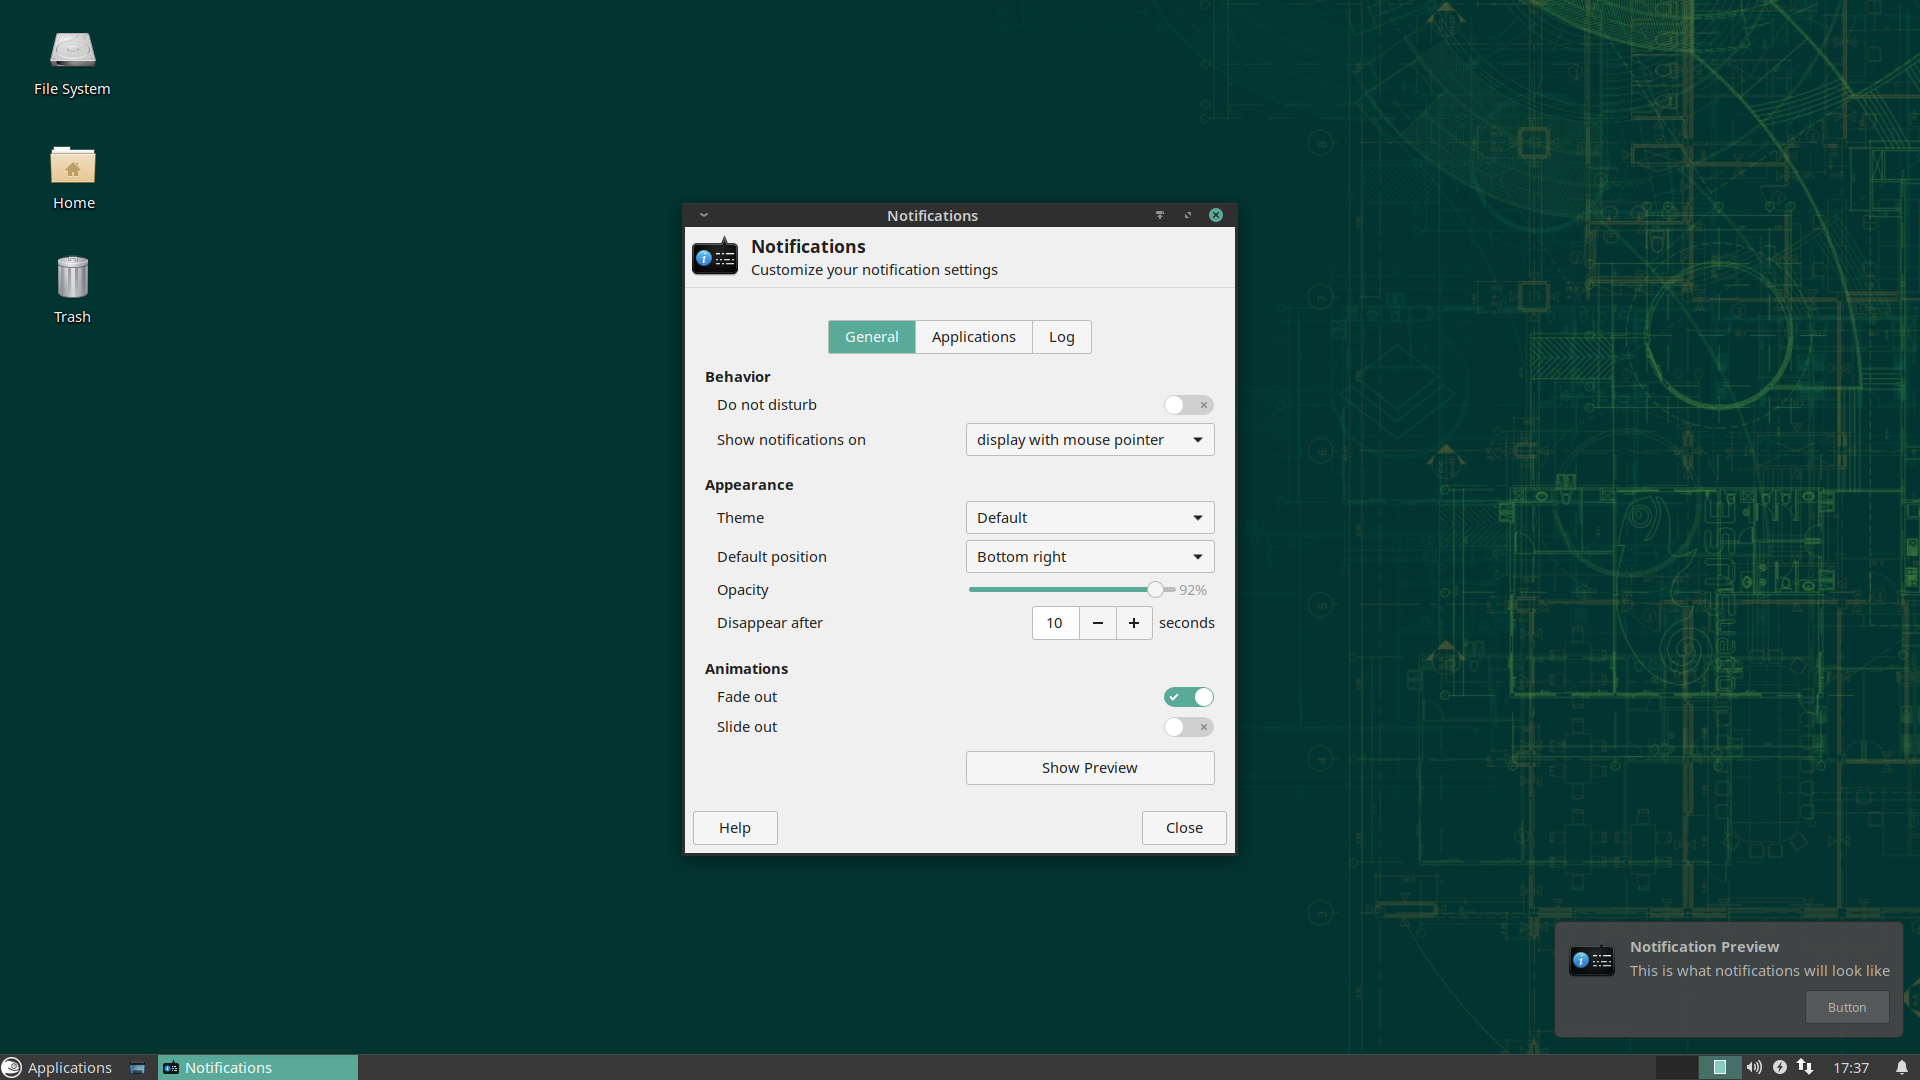Screen dimensions: 1920x1080
Task: Click the notification bell in panel
Action: pos(1901,1067)
